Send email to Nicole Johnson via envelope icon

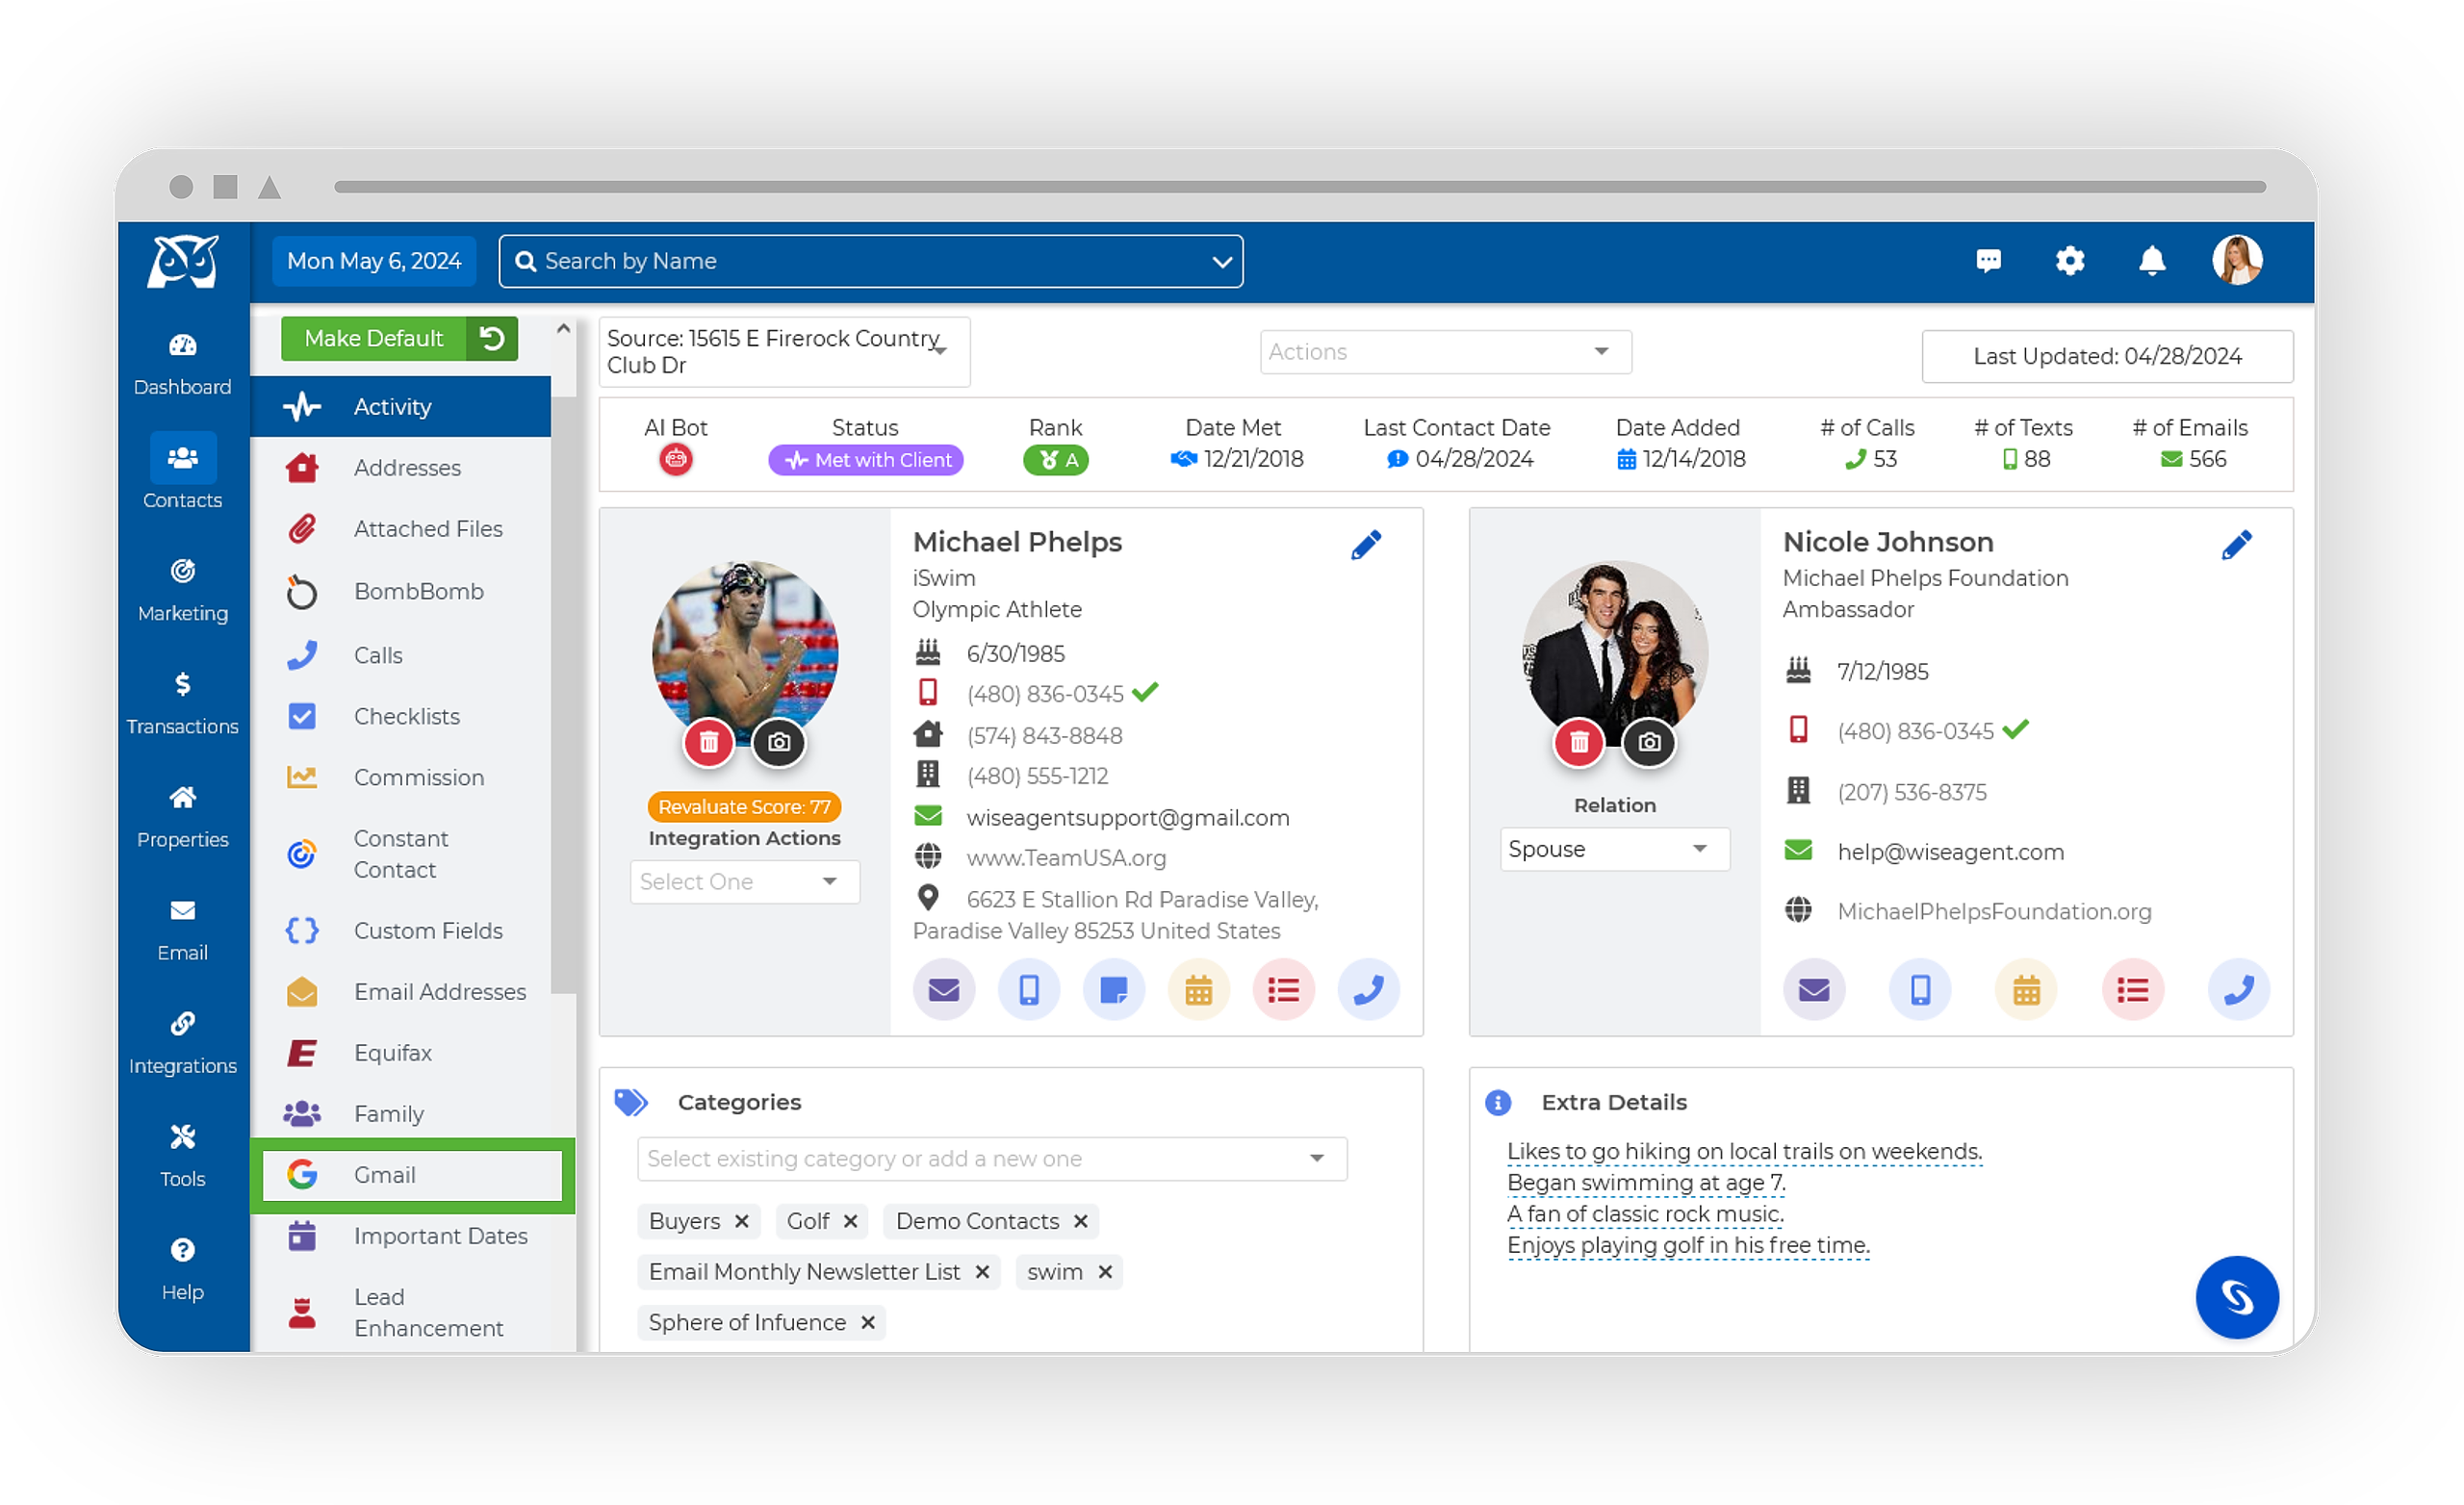pyautogui.click(x=1814, y=990)
